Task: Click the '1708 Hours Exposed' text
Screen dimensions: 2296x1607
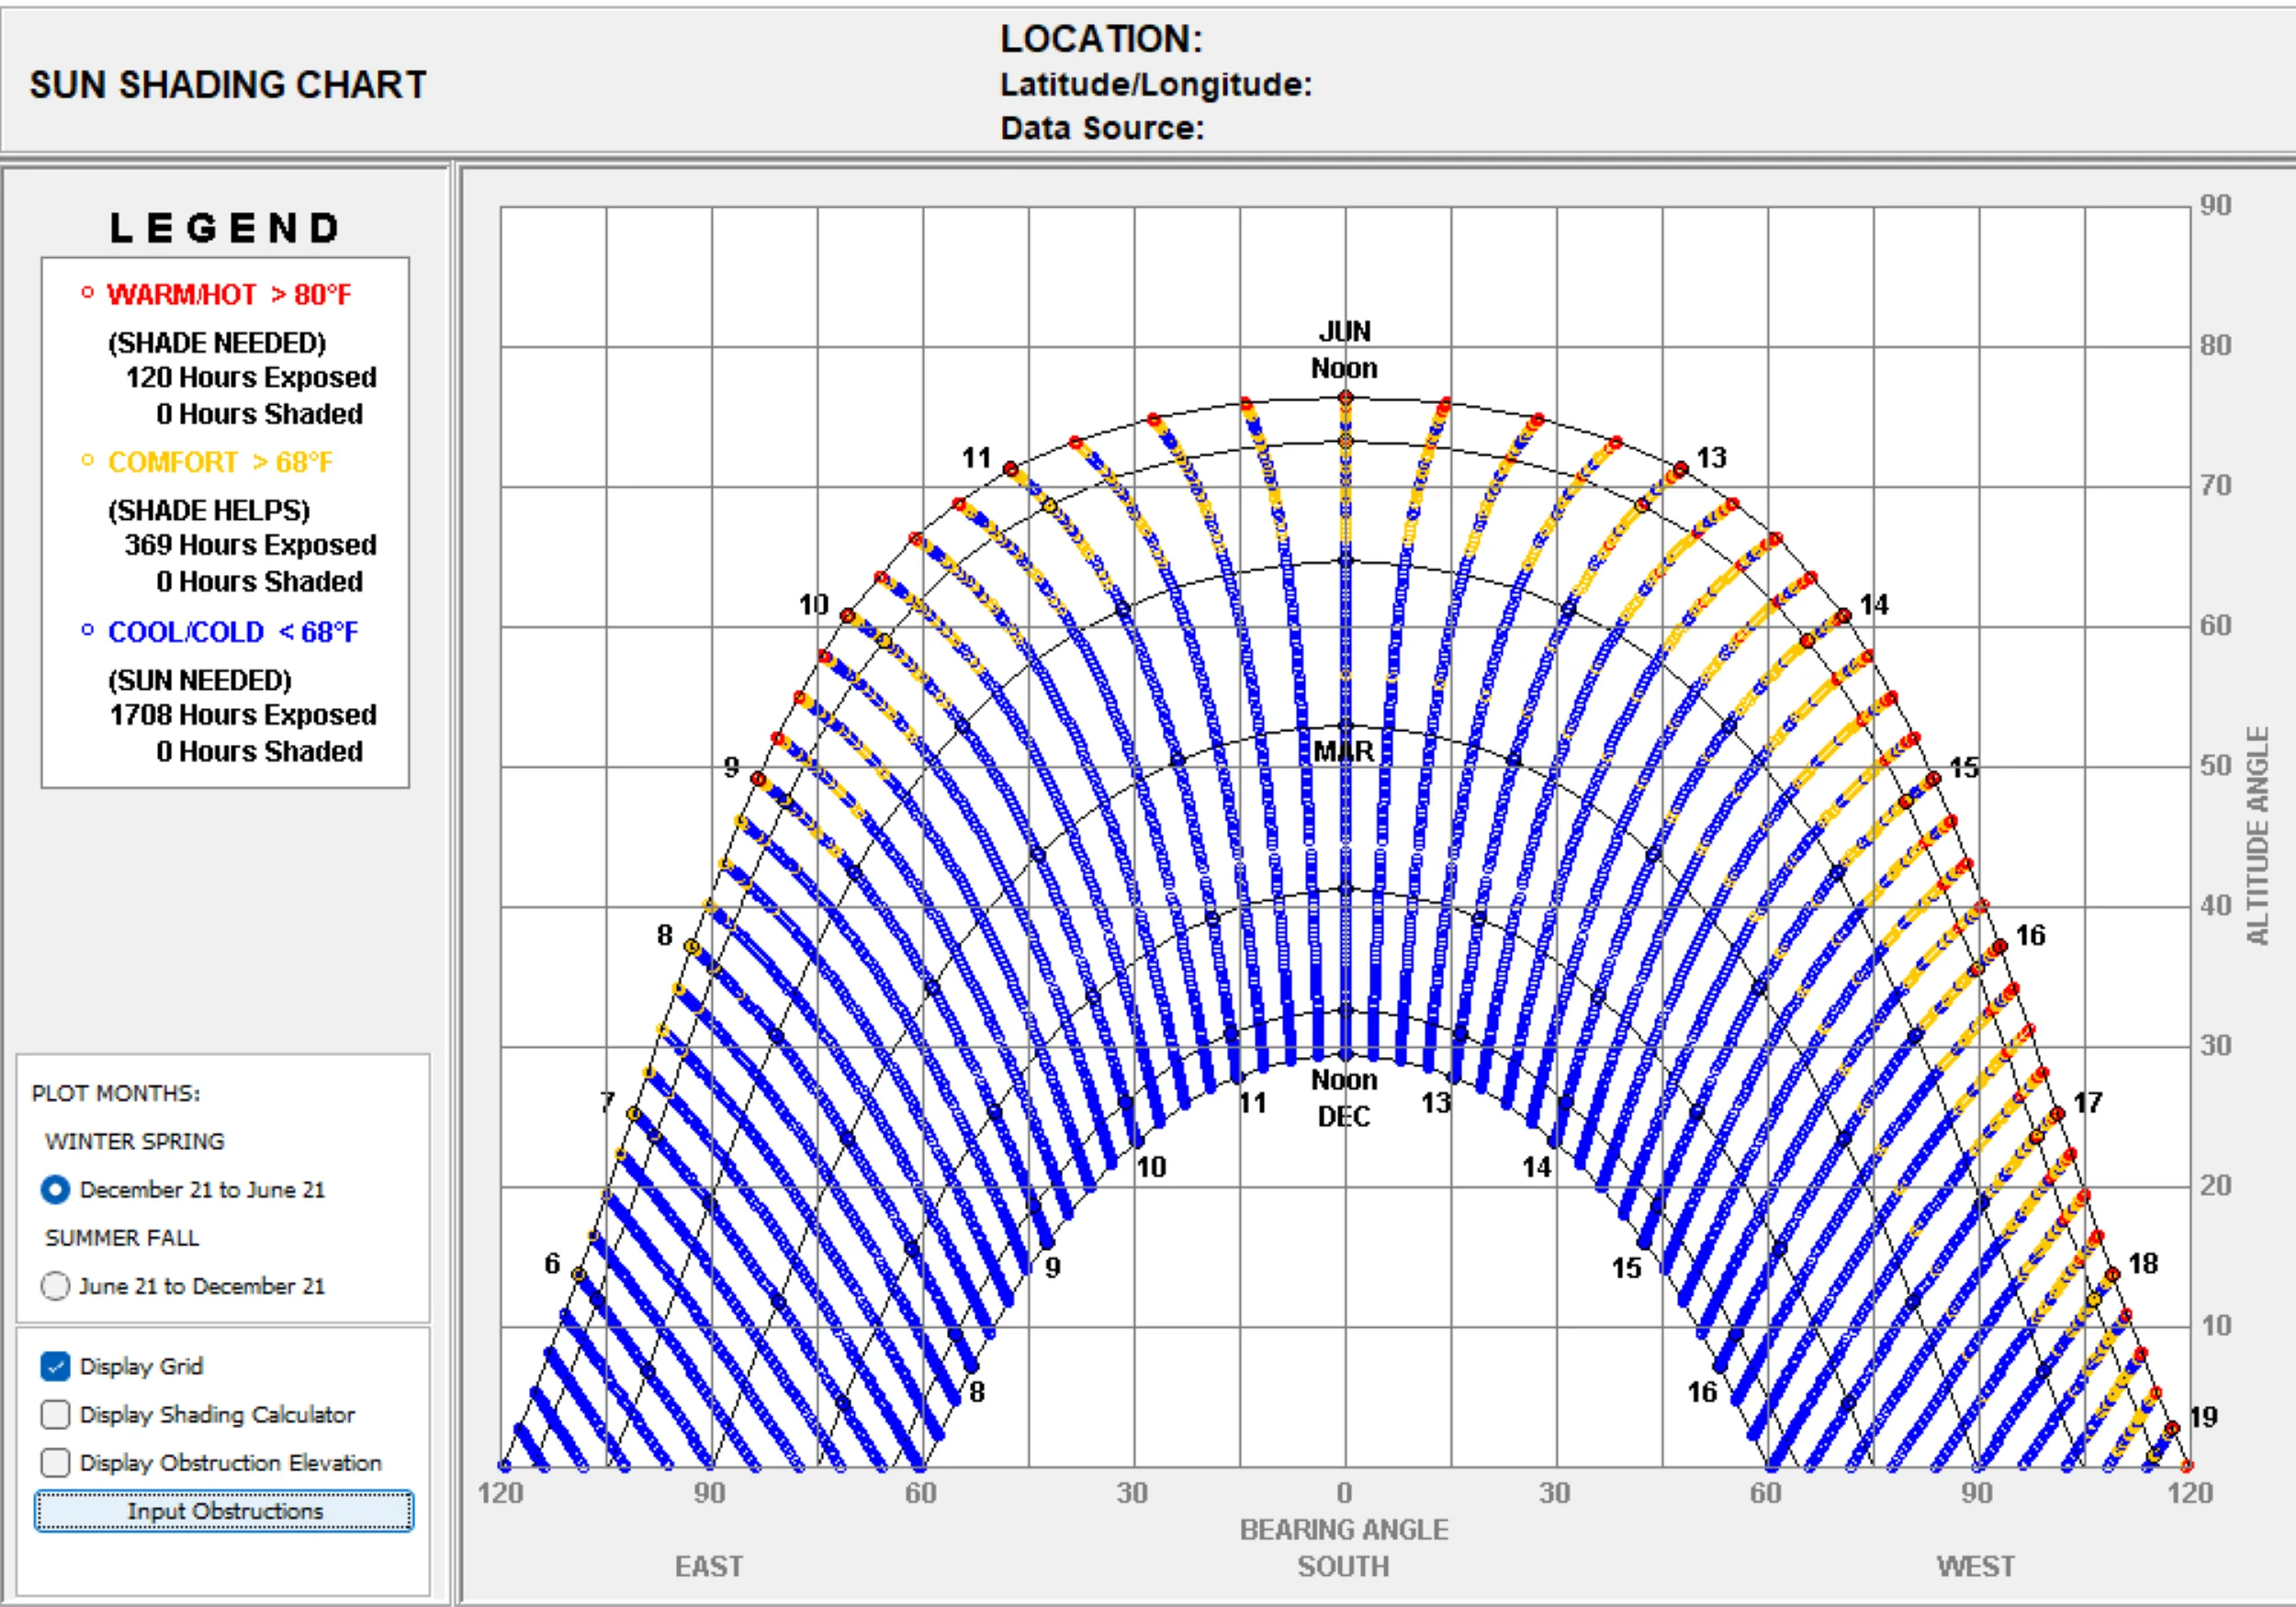Action: [x=243, y=715]
